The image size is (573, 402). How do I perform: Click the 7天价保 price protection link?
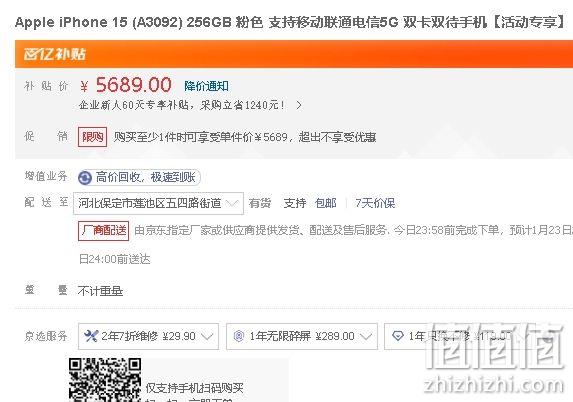click(x=375, y=203)
